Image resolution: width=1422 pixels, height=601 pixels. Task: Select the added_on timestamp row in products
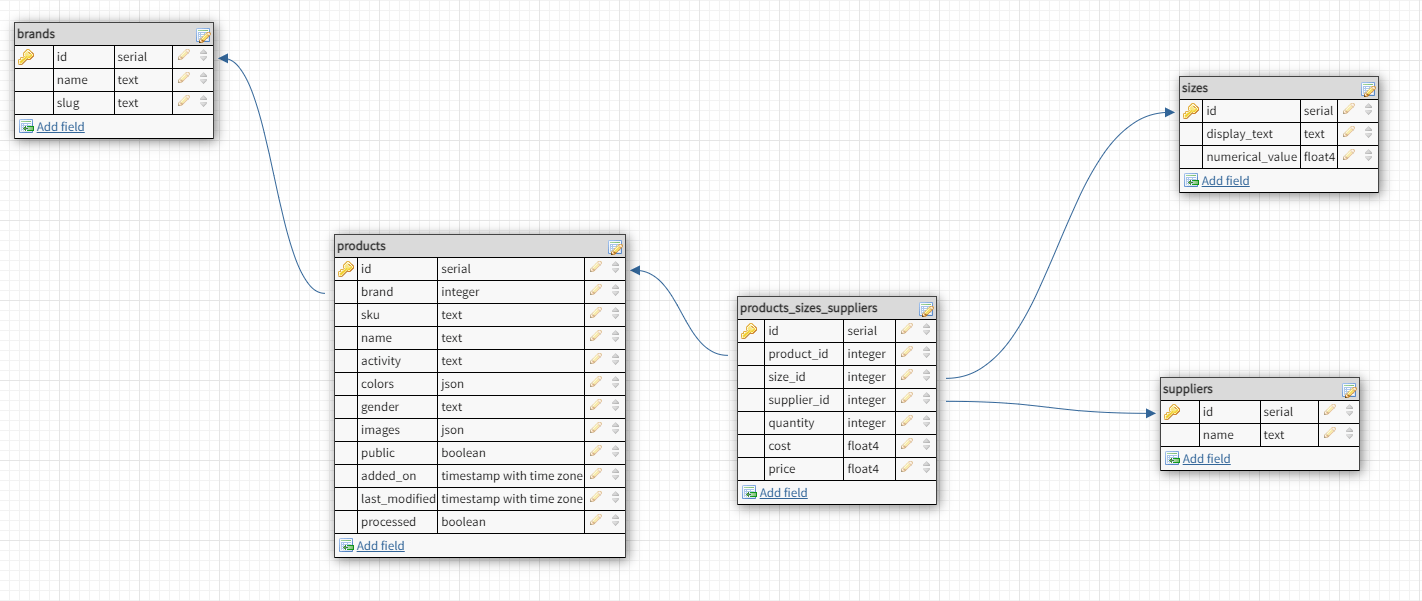pyautogui.click(x=396, y=475)
